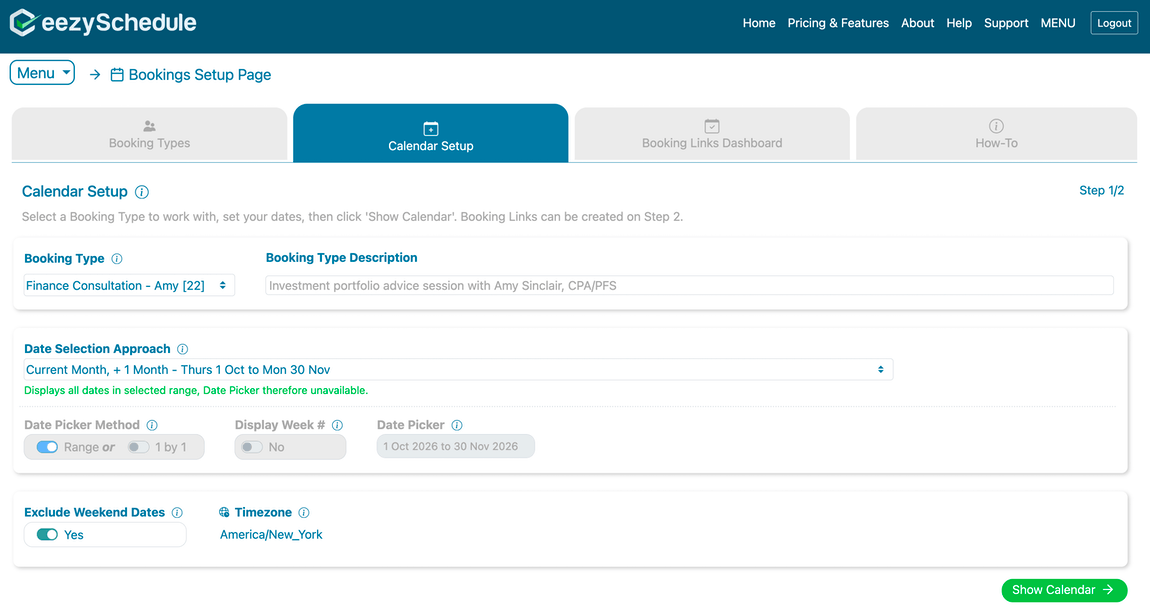This screenshot has width=1150, height=614.
Task: Click the 'Calendar Setup' section heading
Action: (75, 191)
